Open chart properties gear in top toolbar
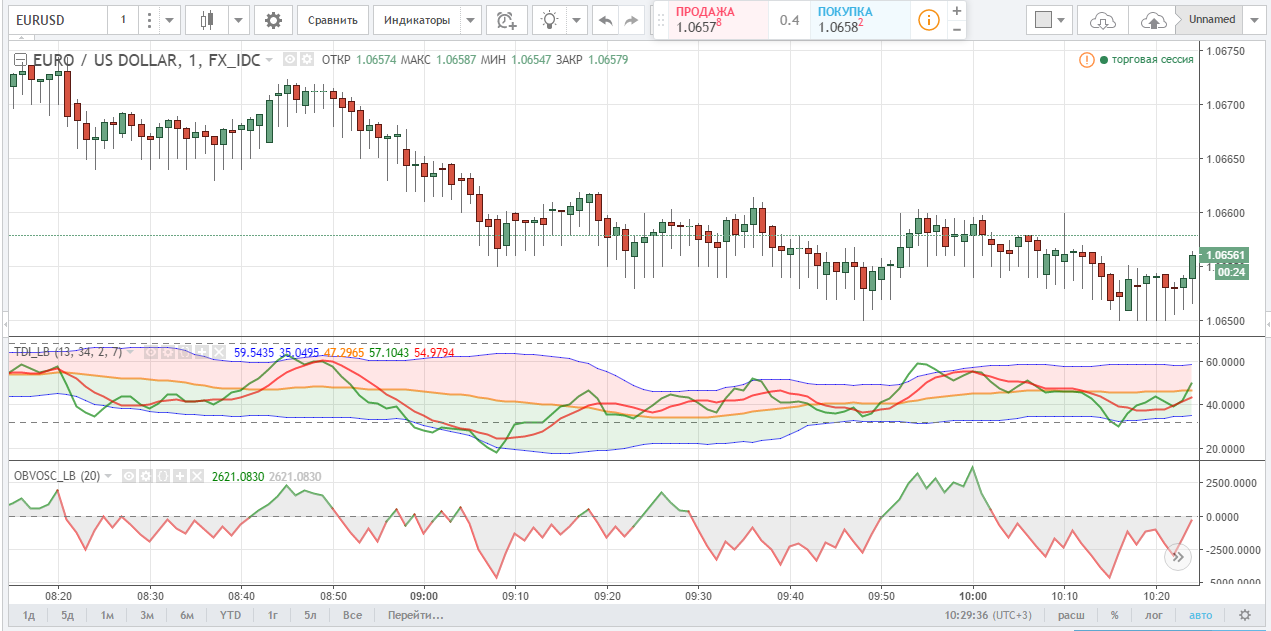Image resolution: width=1271 pixels, height=631 pixels. (x=273, y=20)
